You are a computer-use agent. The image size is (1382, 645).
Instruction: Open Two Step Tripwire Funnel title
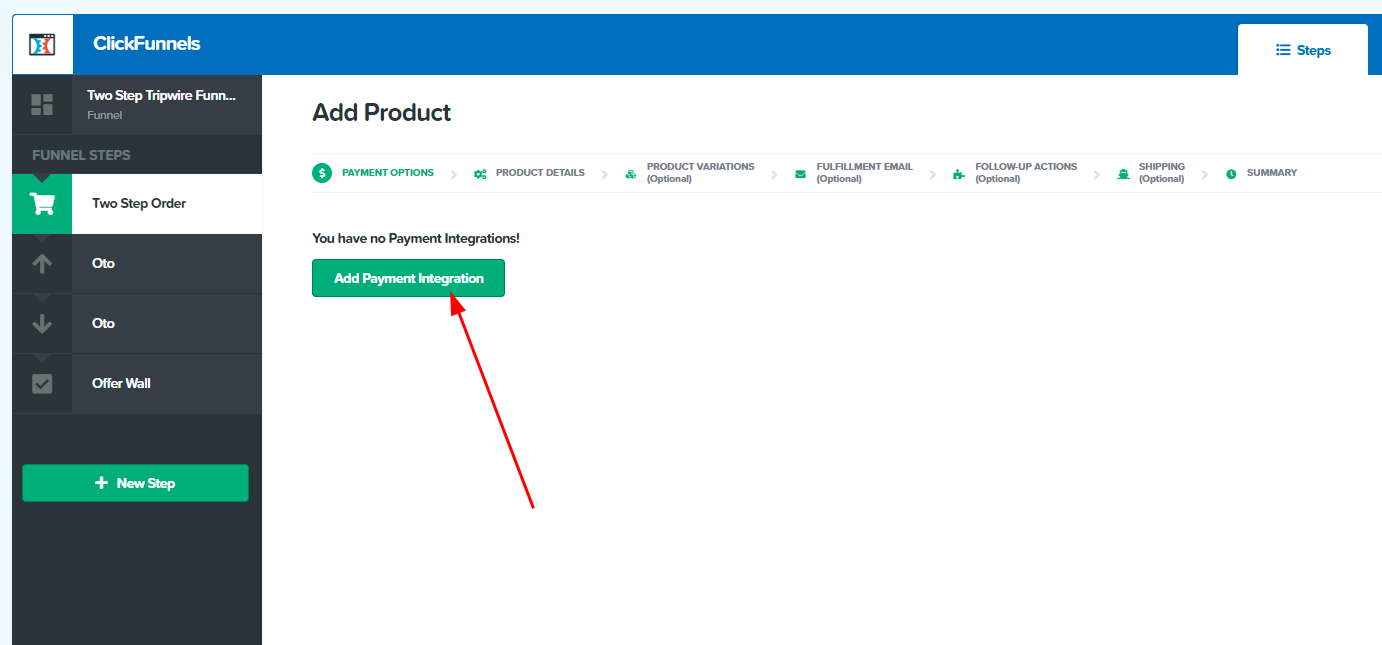tap(162, 96)
